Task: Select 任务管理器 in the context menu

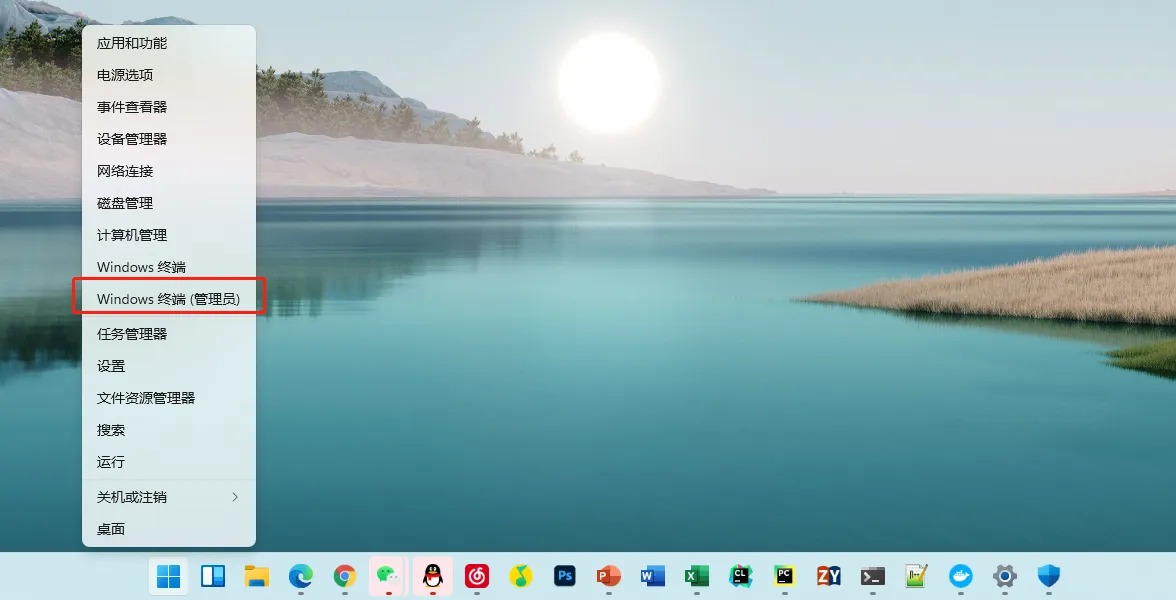Action: [x=132, y=334]
